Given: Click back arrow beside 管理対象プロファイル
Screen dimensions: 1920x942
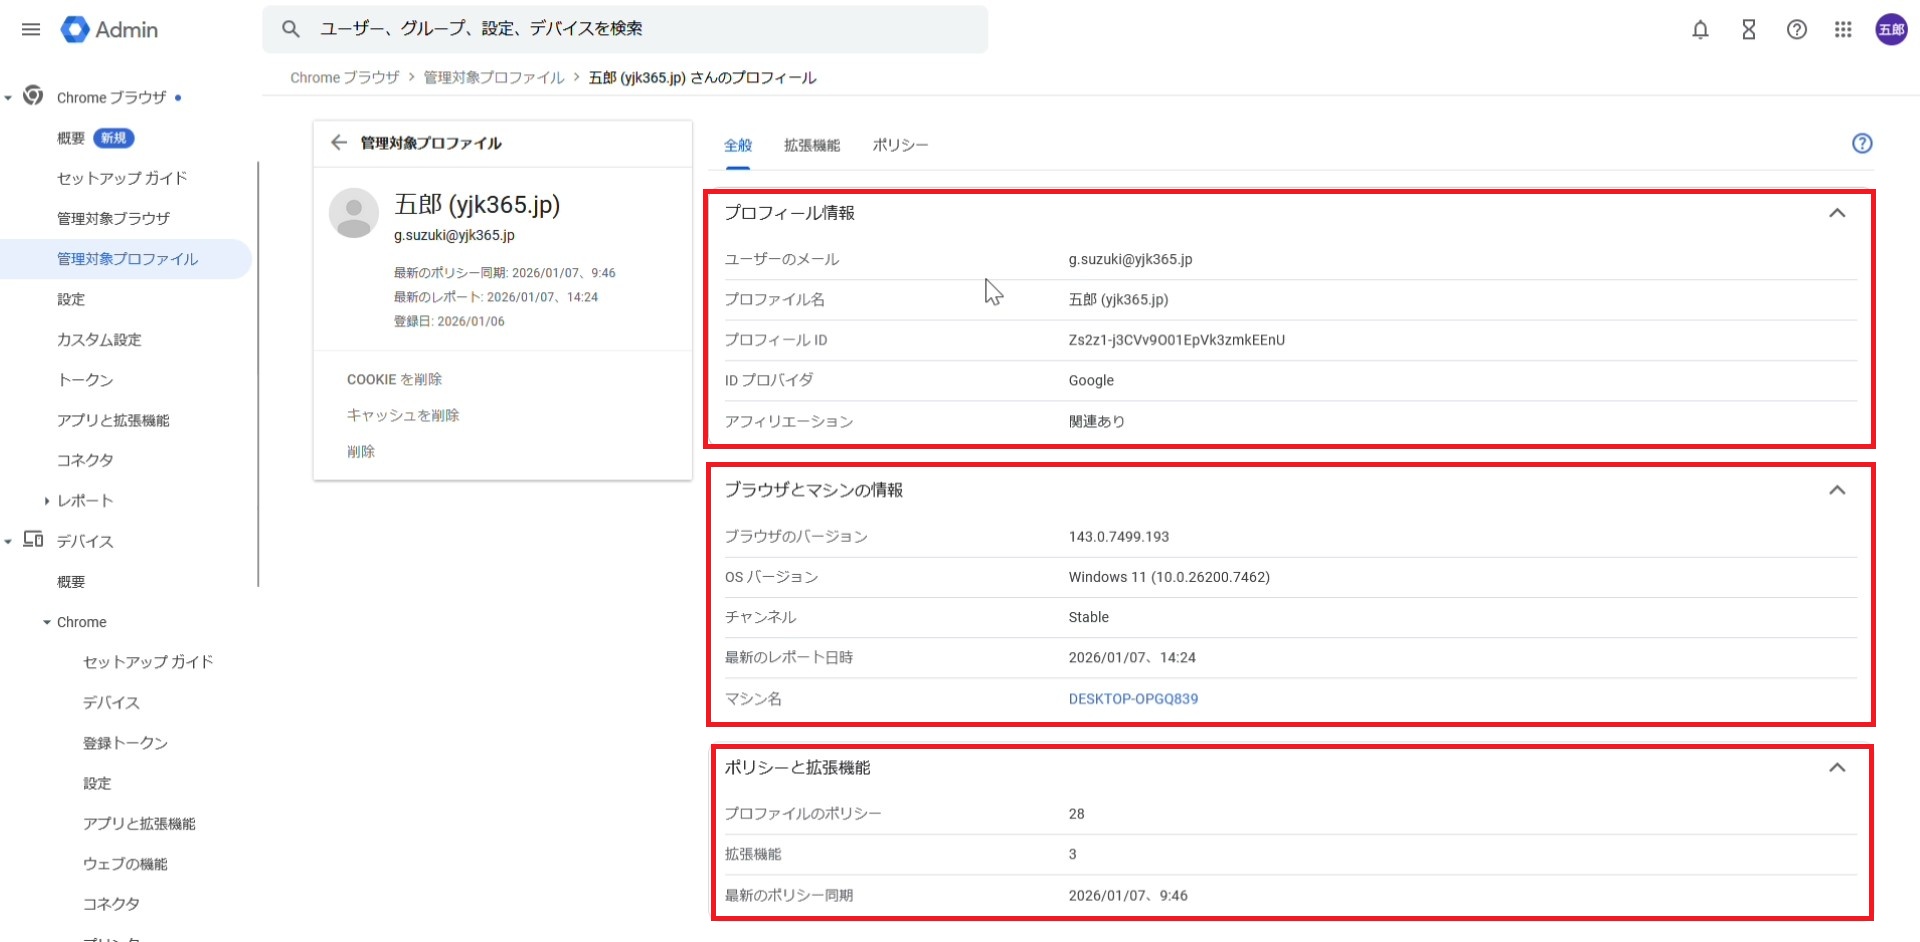Looking at the screenshot, I should [339, 143].
